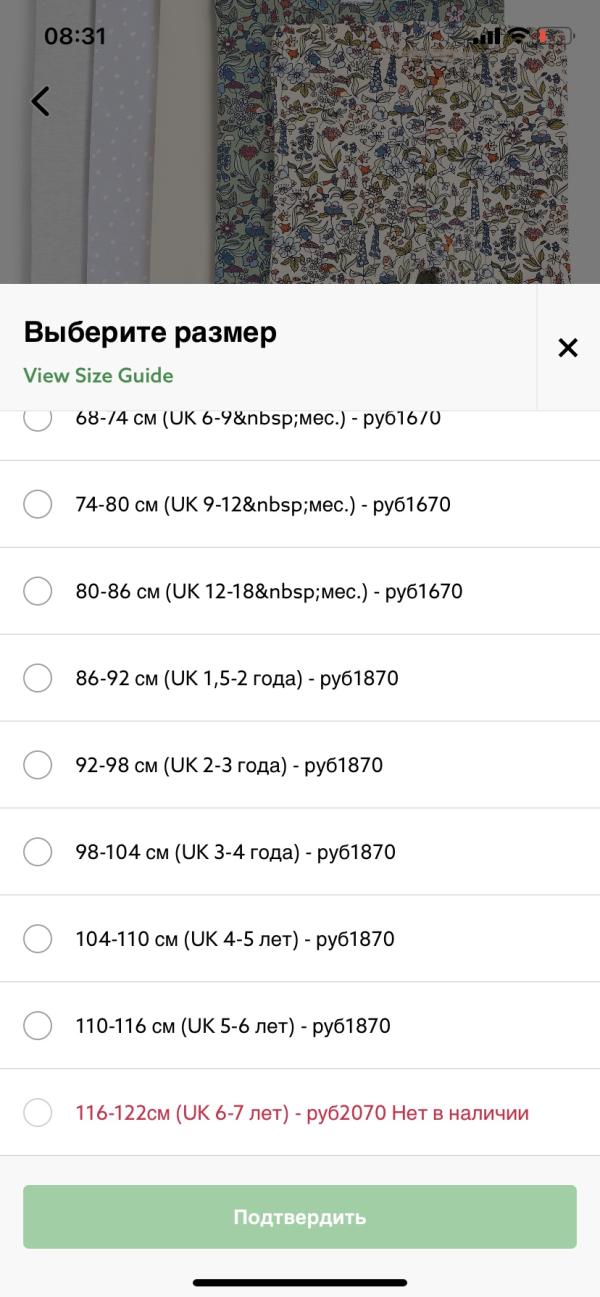
Task: Tap the cellular signal bars icon
Action: coord(486,37)
